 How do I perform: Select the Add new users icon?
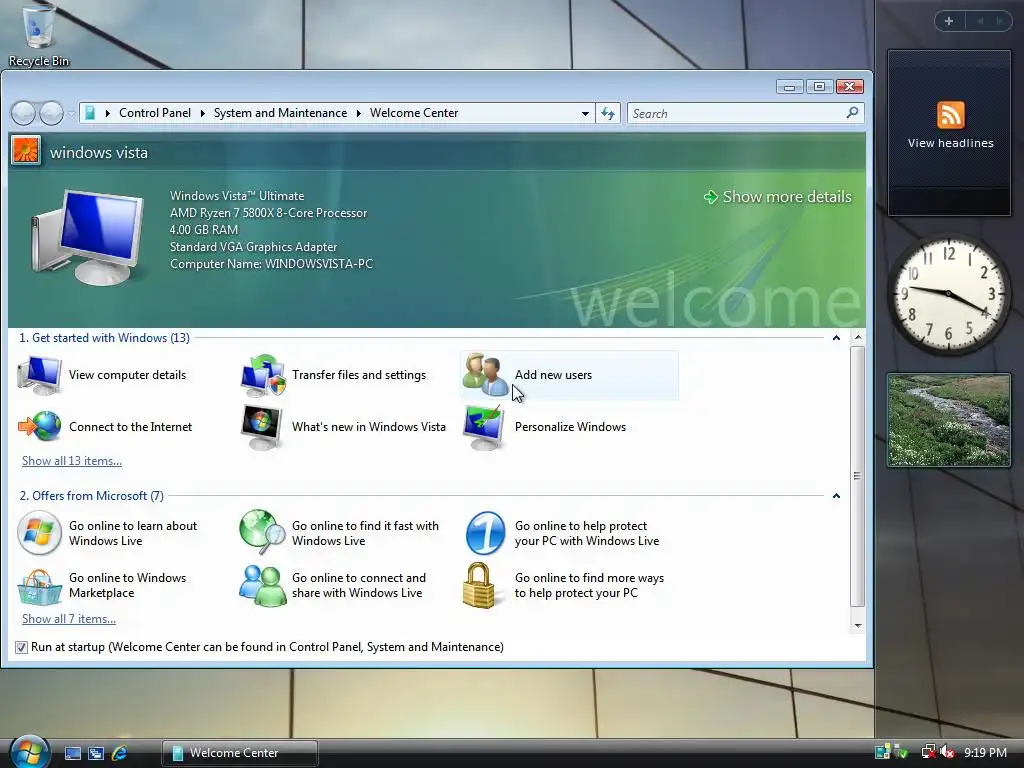click(x=485, y=375)
